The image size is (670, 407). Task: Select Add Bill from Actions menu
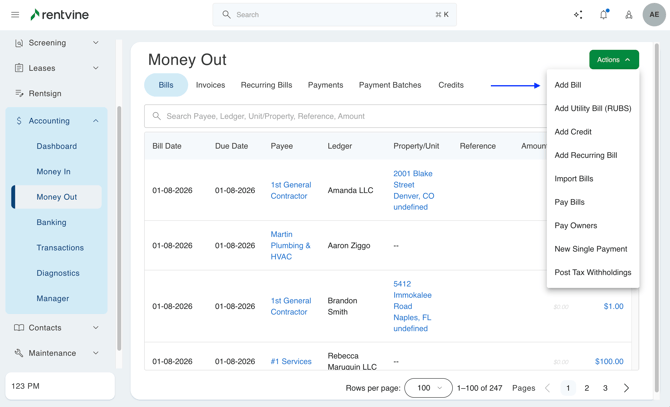click(x=568, y=85)
